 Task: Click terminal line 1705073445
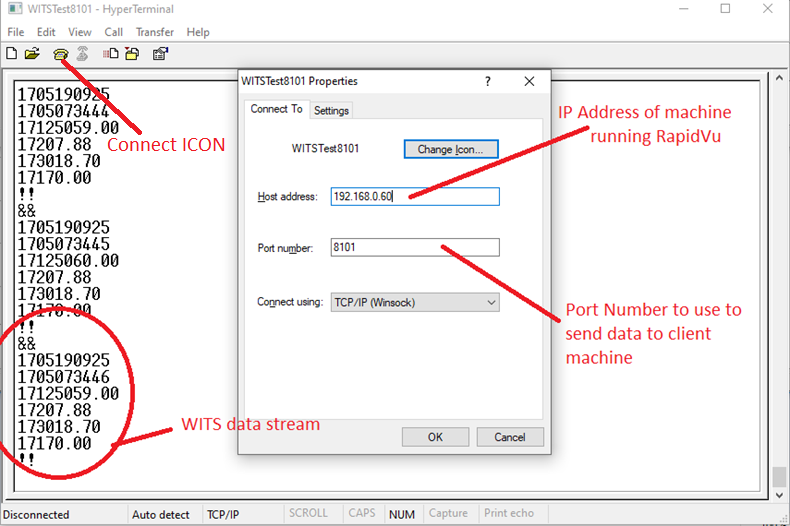[x=63, y=244]
